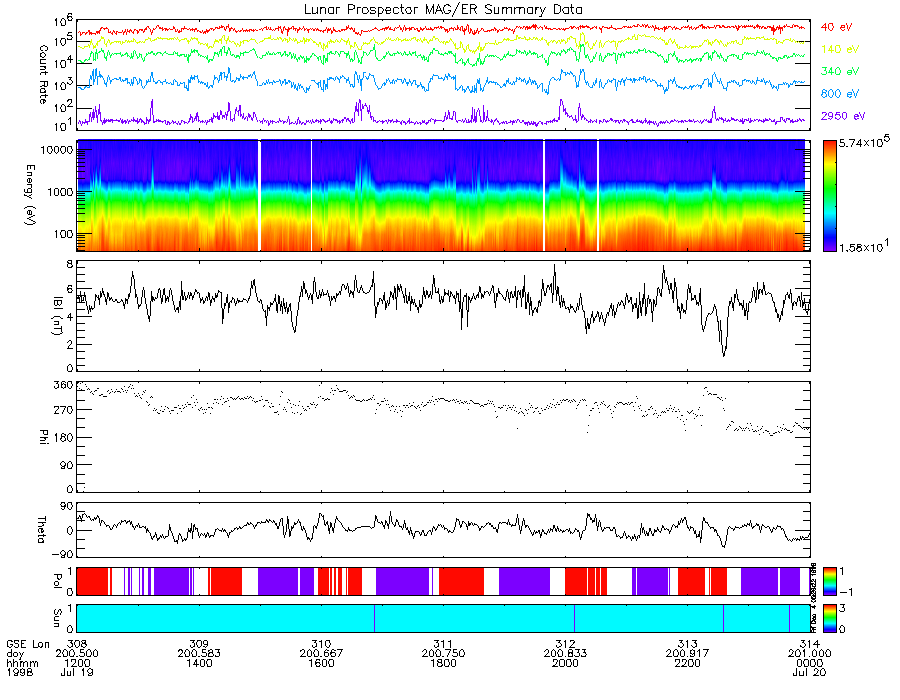The width and height of the screenshot is (900, 700).
Task: Click the 800 eV legend label
Action: [840, 94]
